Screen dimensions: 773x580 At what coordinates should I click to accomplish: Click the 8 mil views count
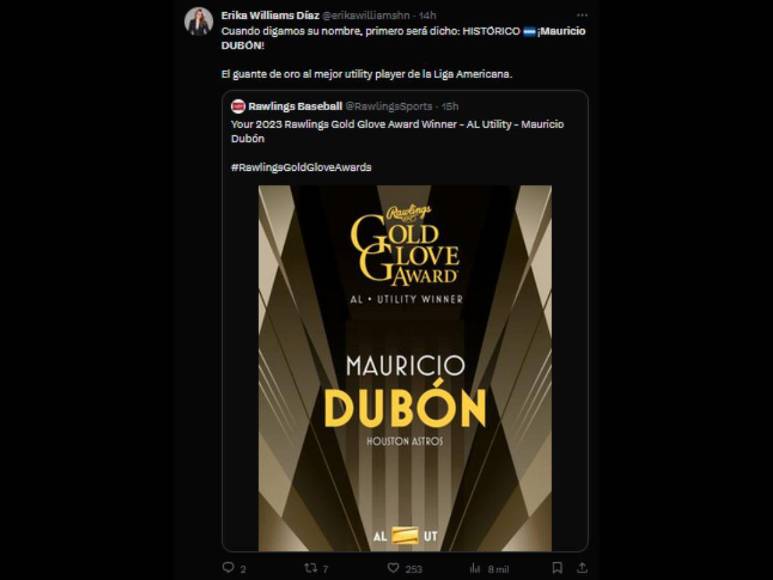(x=498, y=569)
